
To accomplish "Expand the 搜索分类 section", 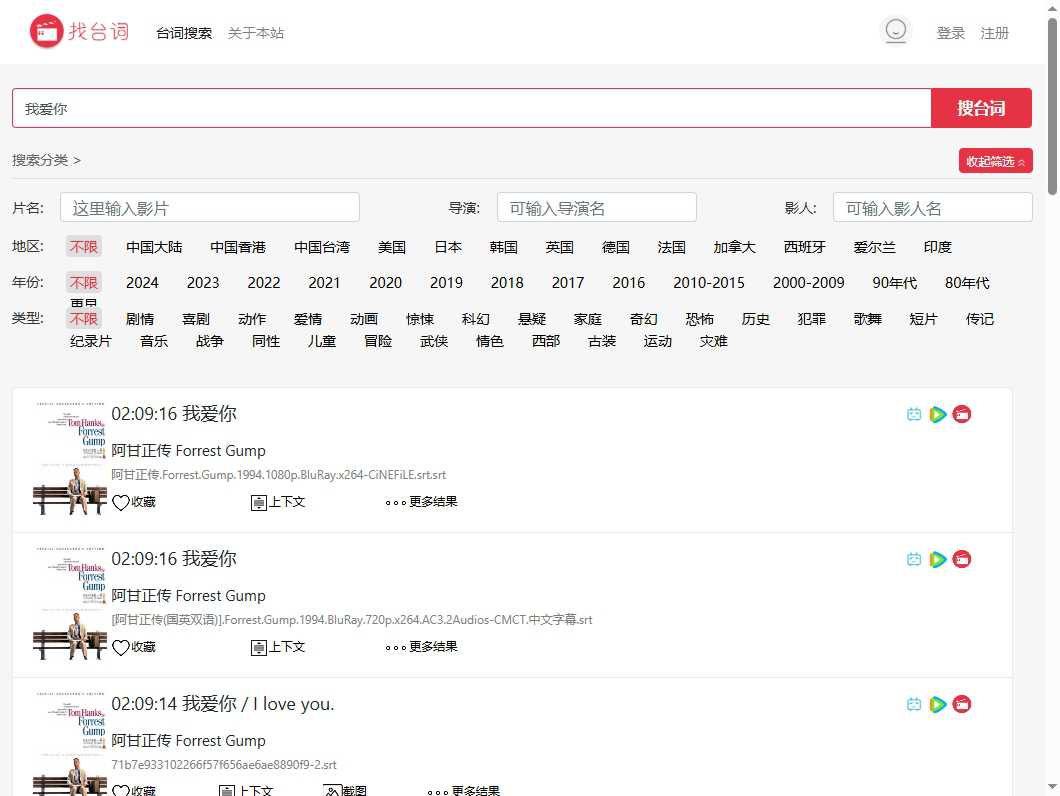I will coord(46,159).
